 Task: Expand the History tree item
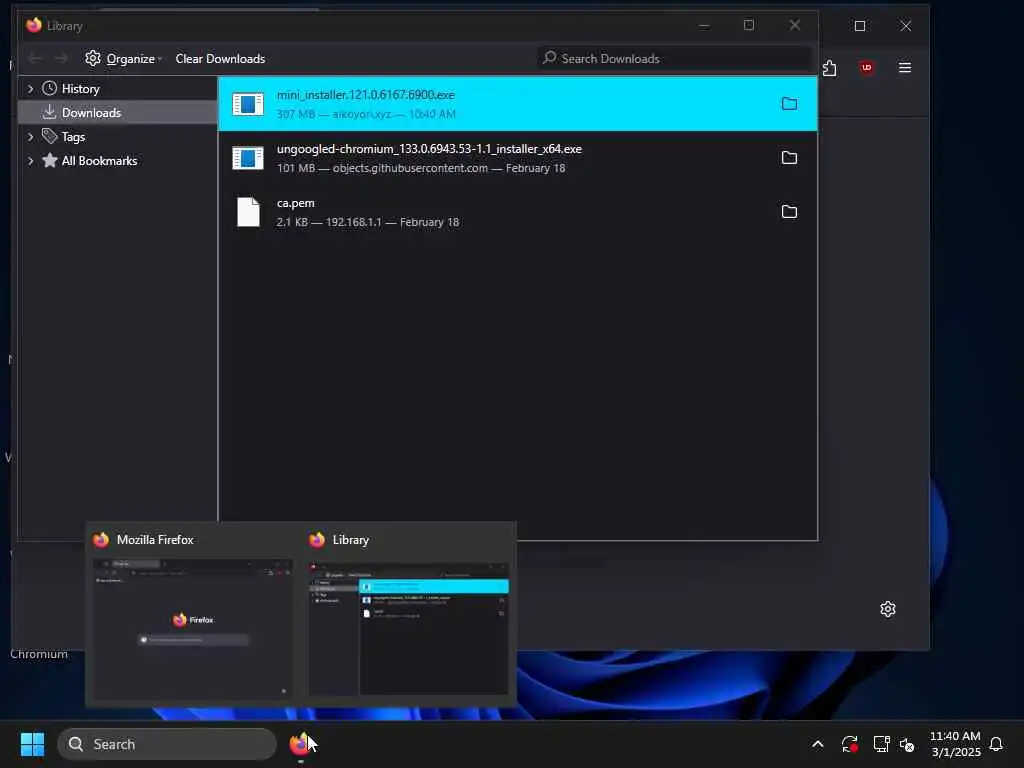pyautogui.click(x=30, y=89)
